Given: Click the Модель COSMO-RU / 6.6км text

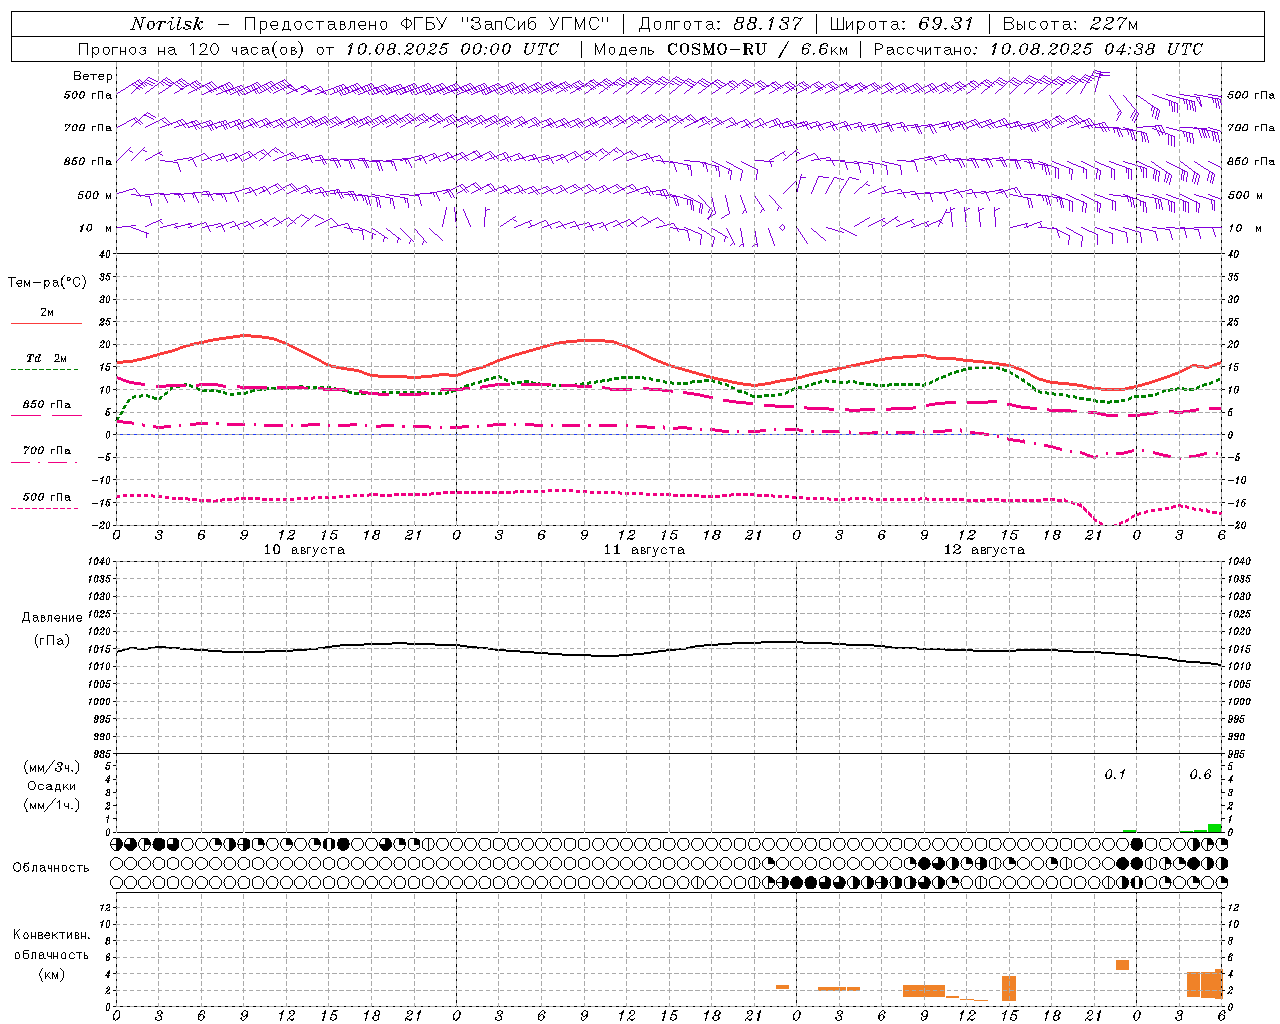Looking at the screenshot, I should pos(720,49).
